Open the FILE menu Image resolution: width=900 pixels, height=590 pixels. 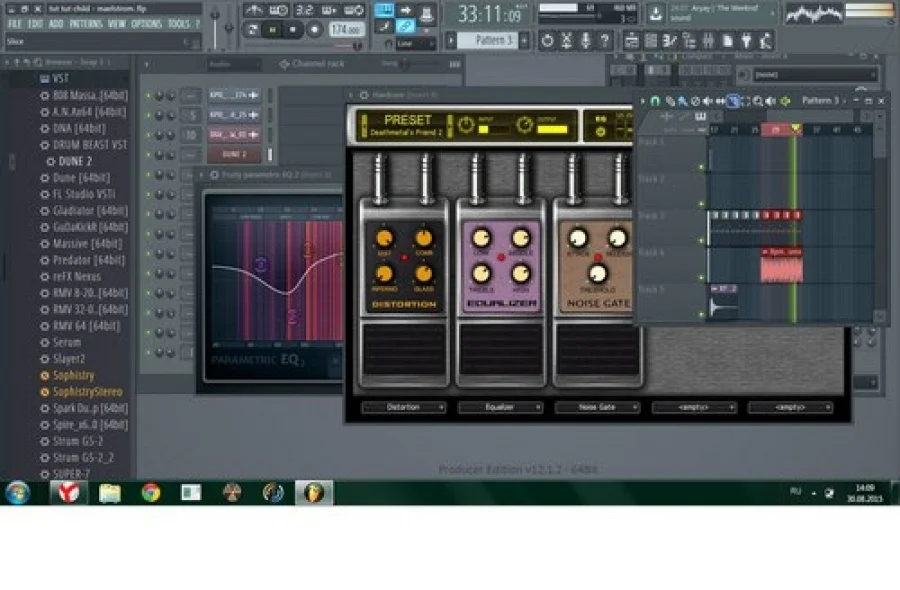click(x=15, y=24)
